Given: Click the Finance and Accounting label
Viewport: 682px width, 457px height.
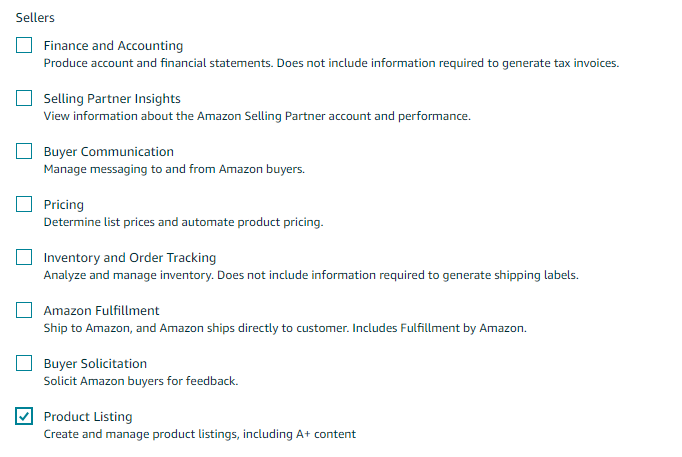Looking at the screenshot, I should tap(113, 46).
